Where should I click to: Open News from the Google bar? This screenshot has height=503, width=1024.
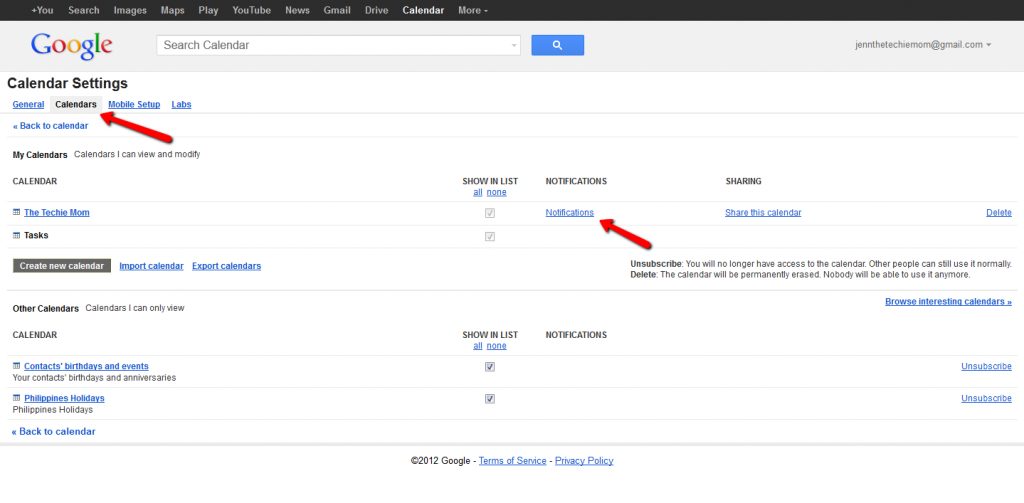tap(297, 10)
